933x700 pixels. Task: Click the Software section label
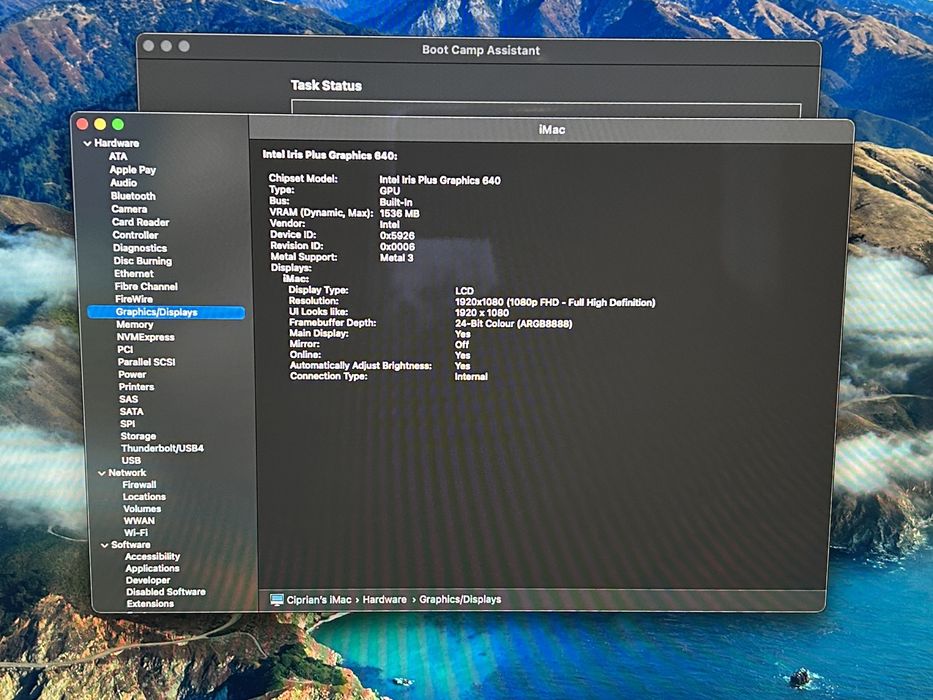(131, 545)
